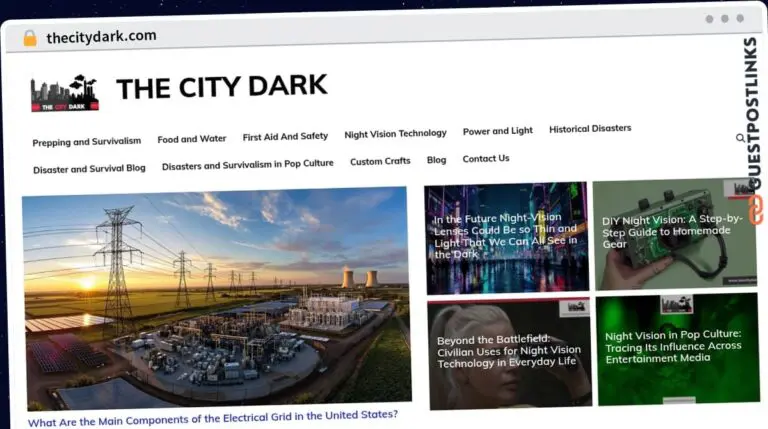Select Night Vision Technology menu item
Image resolution: width=768 pixels, height=429 pixels.
coord(395,133)
